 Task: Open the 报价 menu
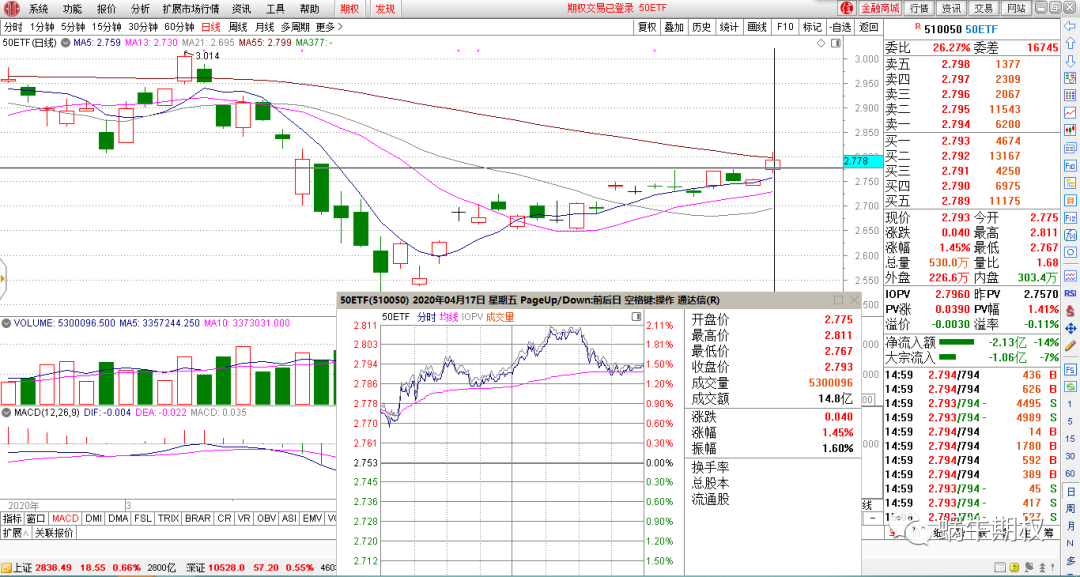(106, 9)
